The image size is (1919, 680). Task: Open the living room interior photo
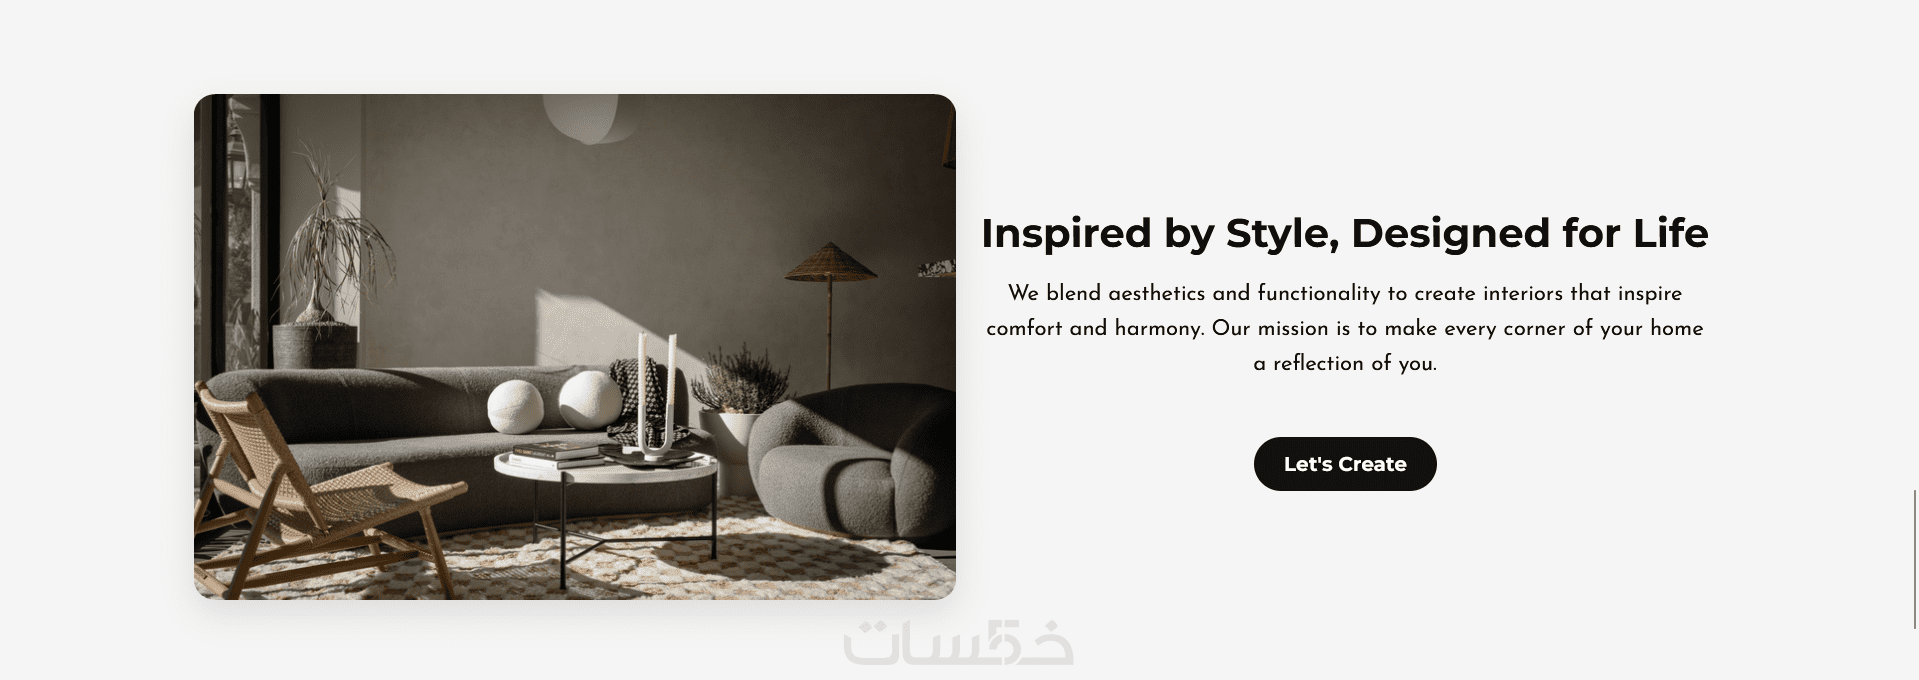(575, 347)
